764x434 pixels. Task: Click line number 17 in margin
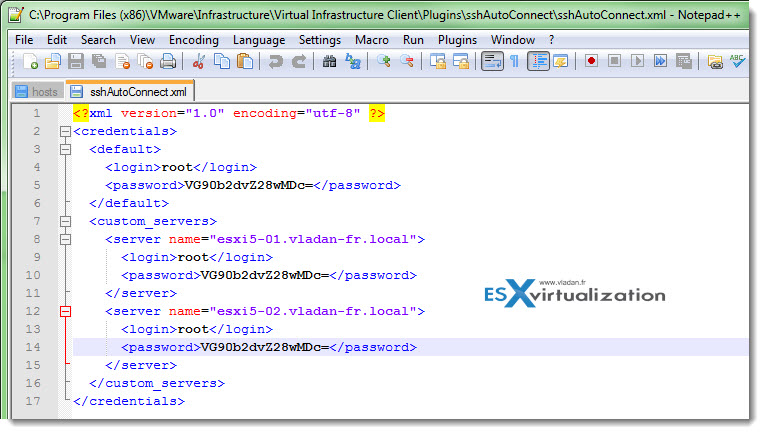coord(33,401)
